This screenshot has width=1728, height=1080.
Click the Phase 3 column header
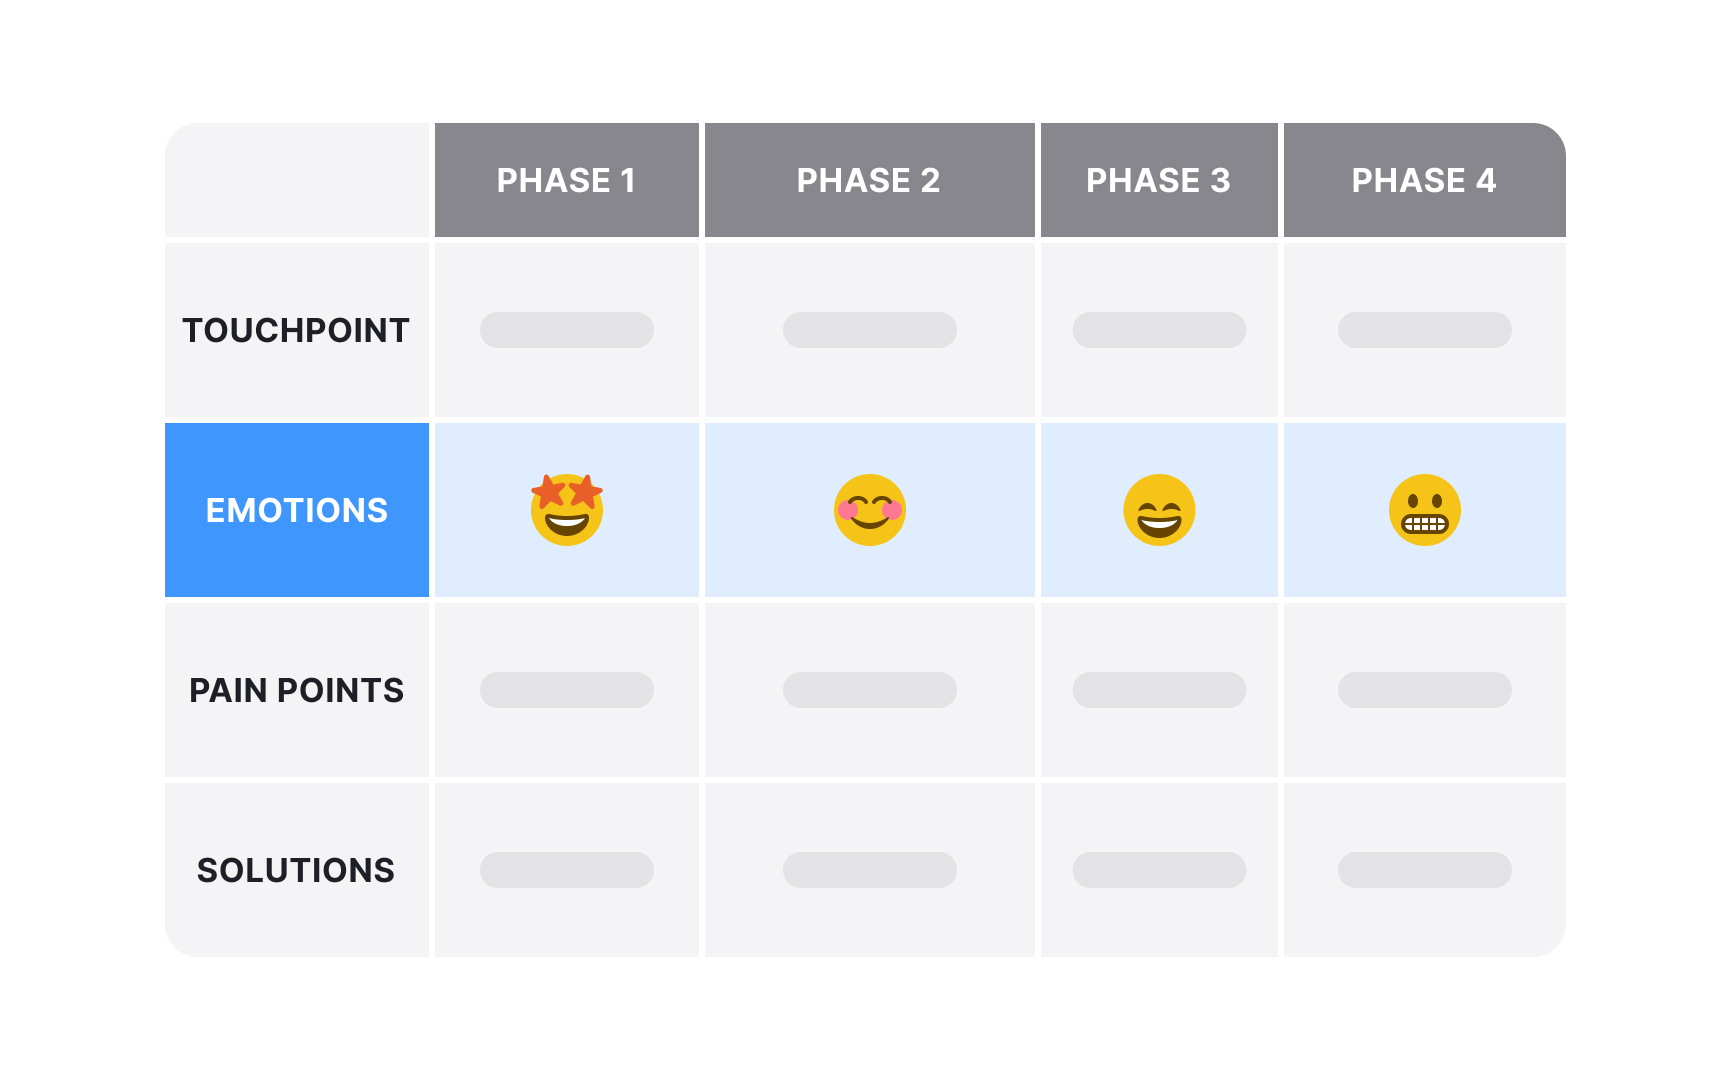coord(1159,180)
